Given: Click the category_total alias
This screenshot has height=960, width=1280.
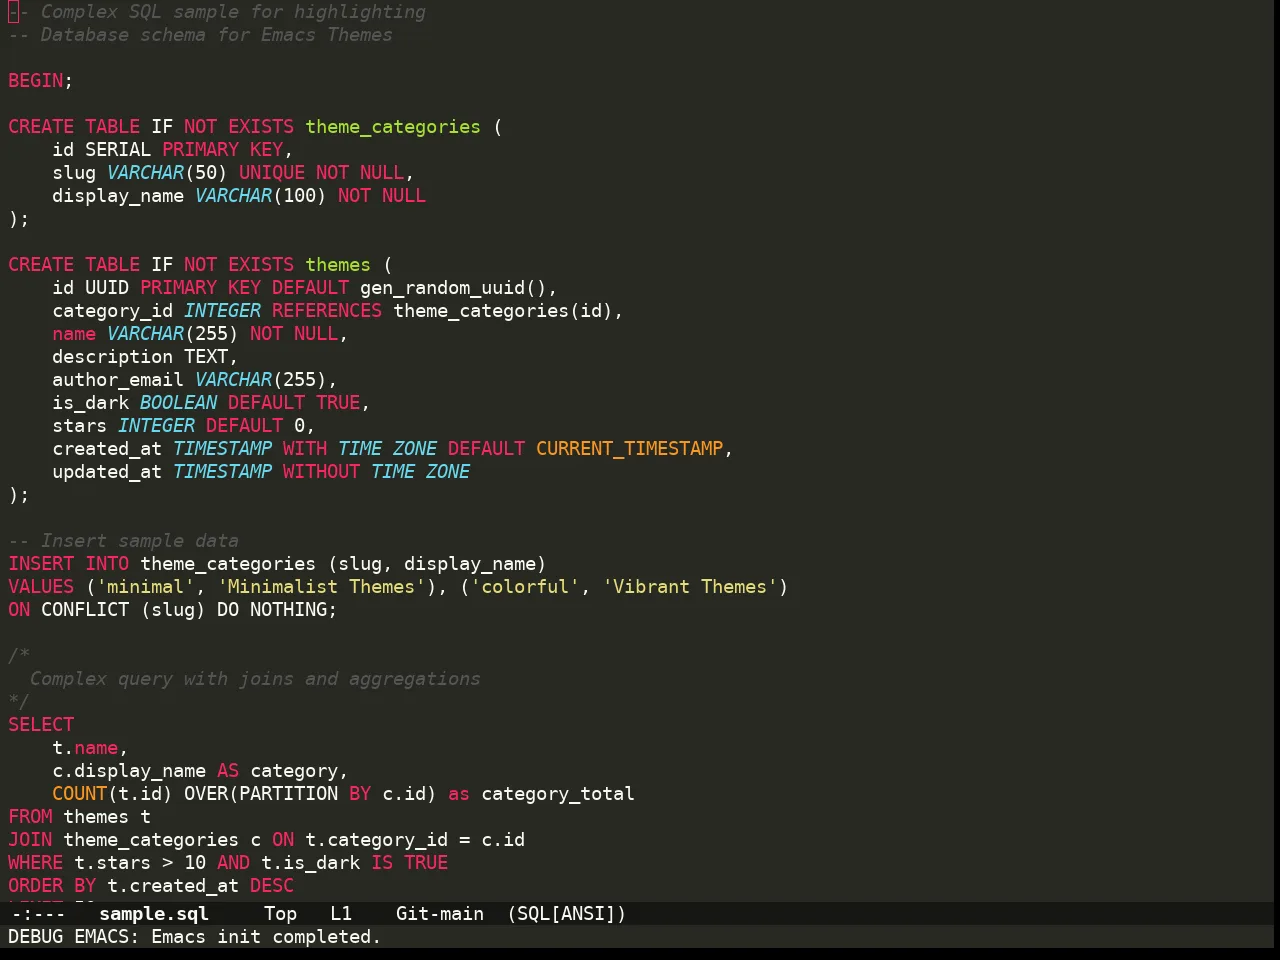Looking at the screenshot, I should pyautogui.click(x=558, y=794).
